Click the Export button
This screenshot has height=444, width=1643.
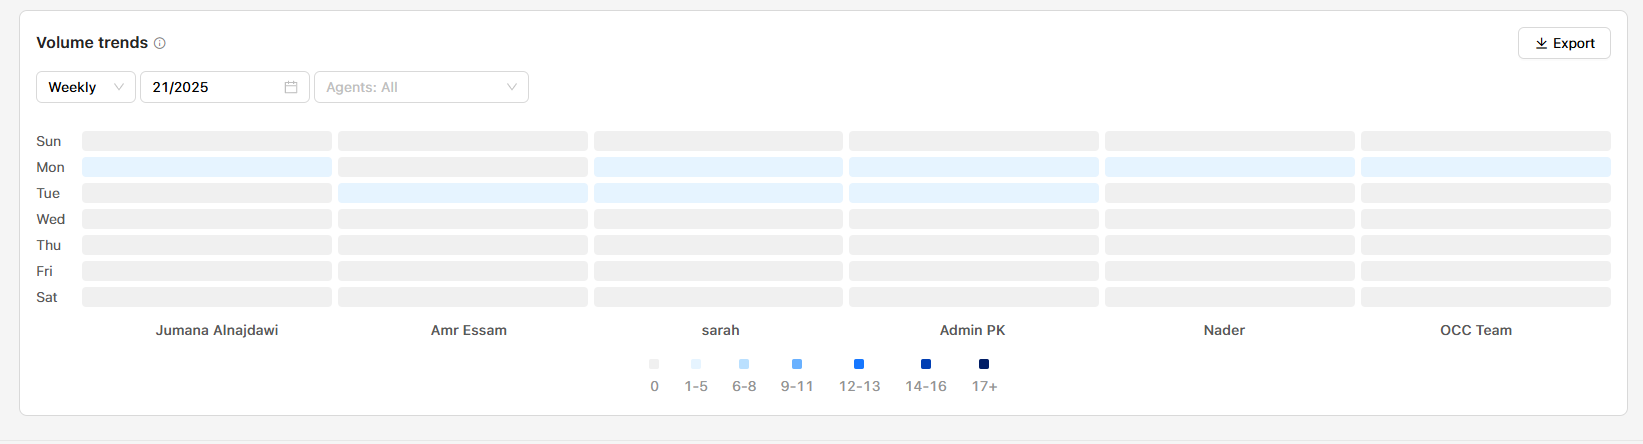(x=1564, y=43)
